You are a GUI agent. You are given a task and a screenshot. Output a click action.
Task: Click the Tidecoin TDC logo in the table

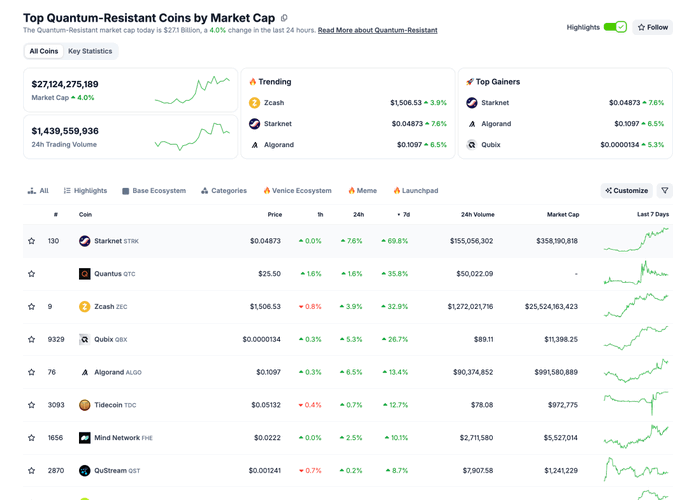click(85, 405)
